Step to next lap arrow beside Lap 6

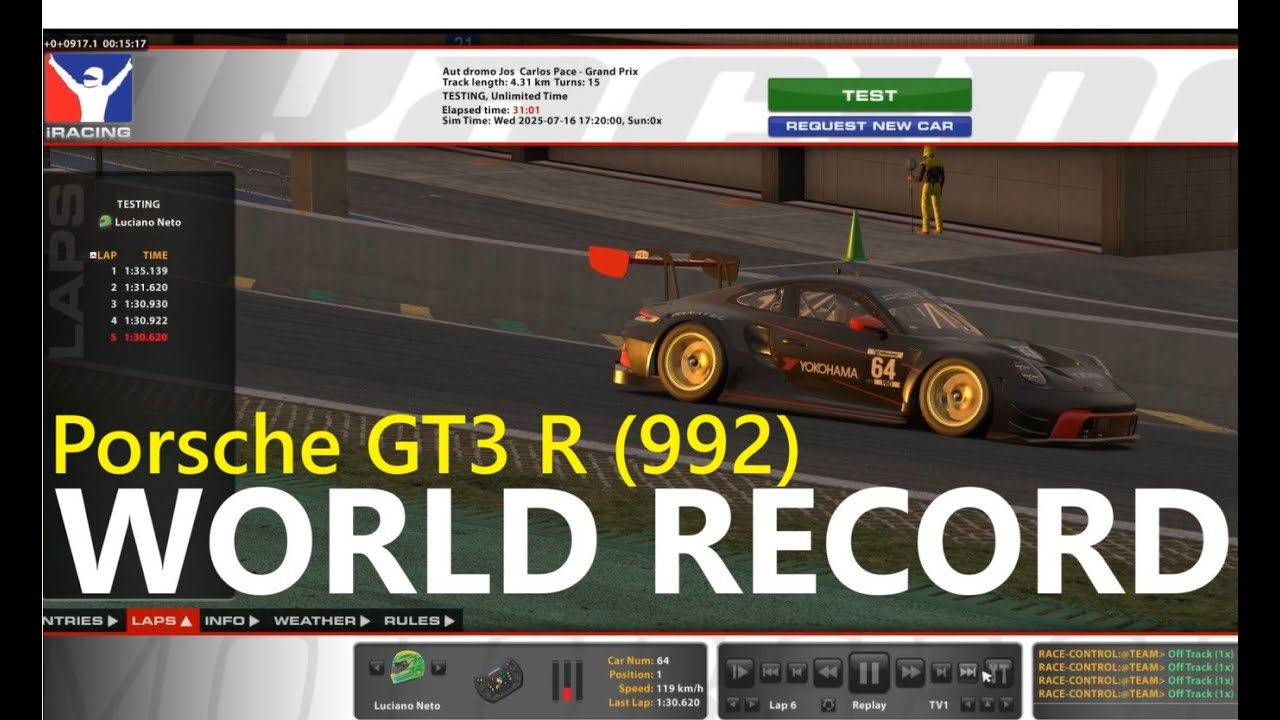tap(751, 705)
